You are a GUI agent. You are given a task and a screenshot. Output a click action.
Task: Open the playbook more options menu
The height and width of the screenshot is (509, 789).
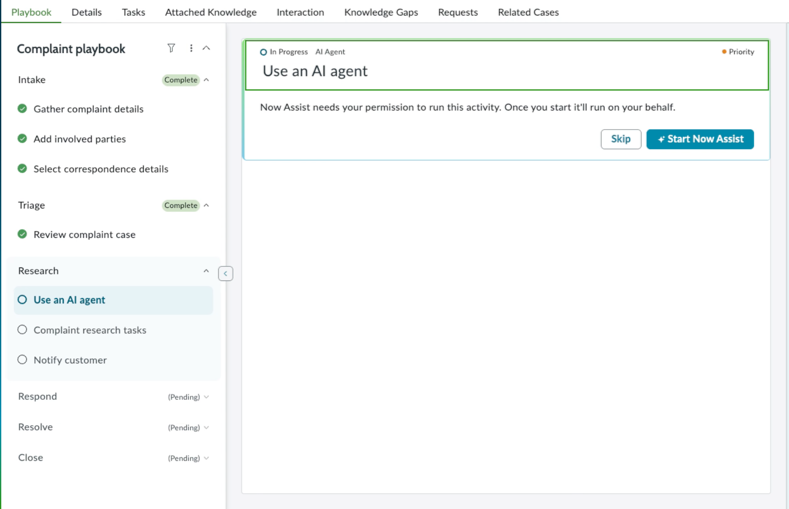tap(191, 48)
